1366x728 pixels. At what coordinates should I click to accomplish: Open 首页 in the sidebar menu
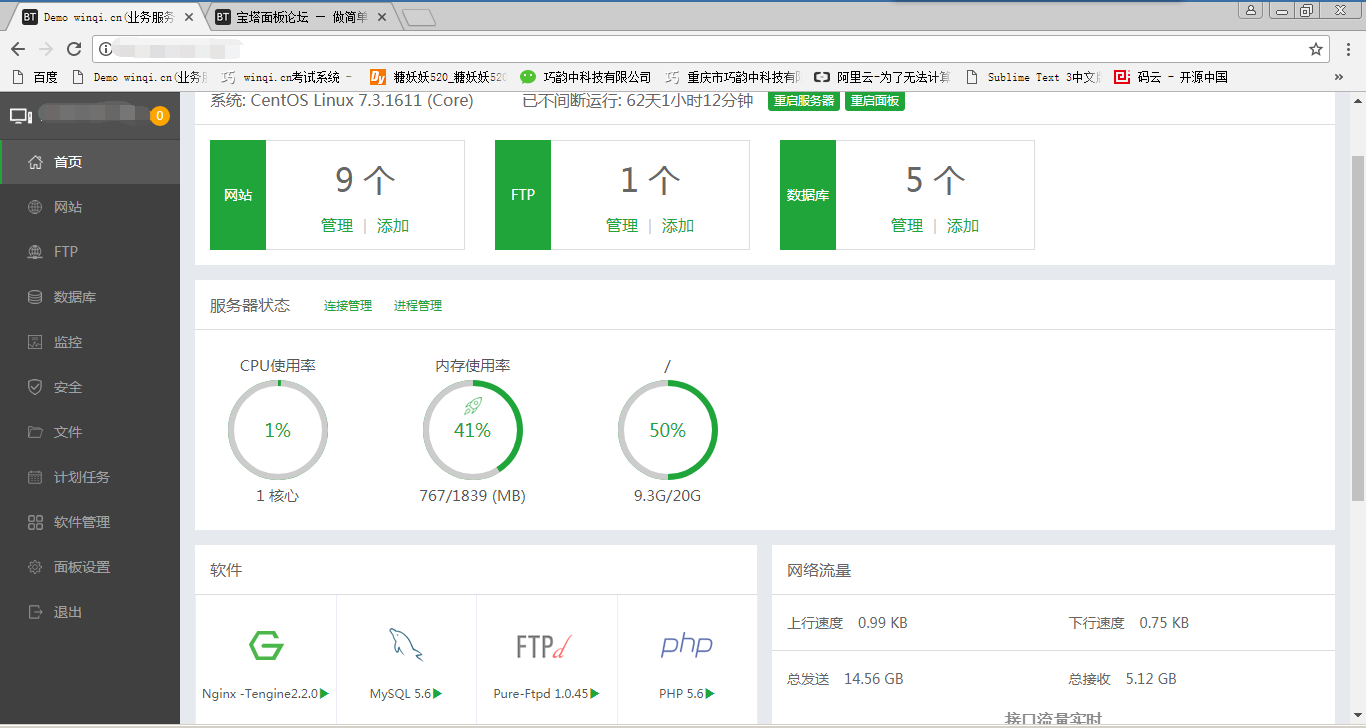(x=90, y=162)
